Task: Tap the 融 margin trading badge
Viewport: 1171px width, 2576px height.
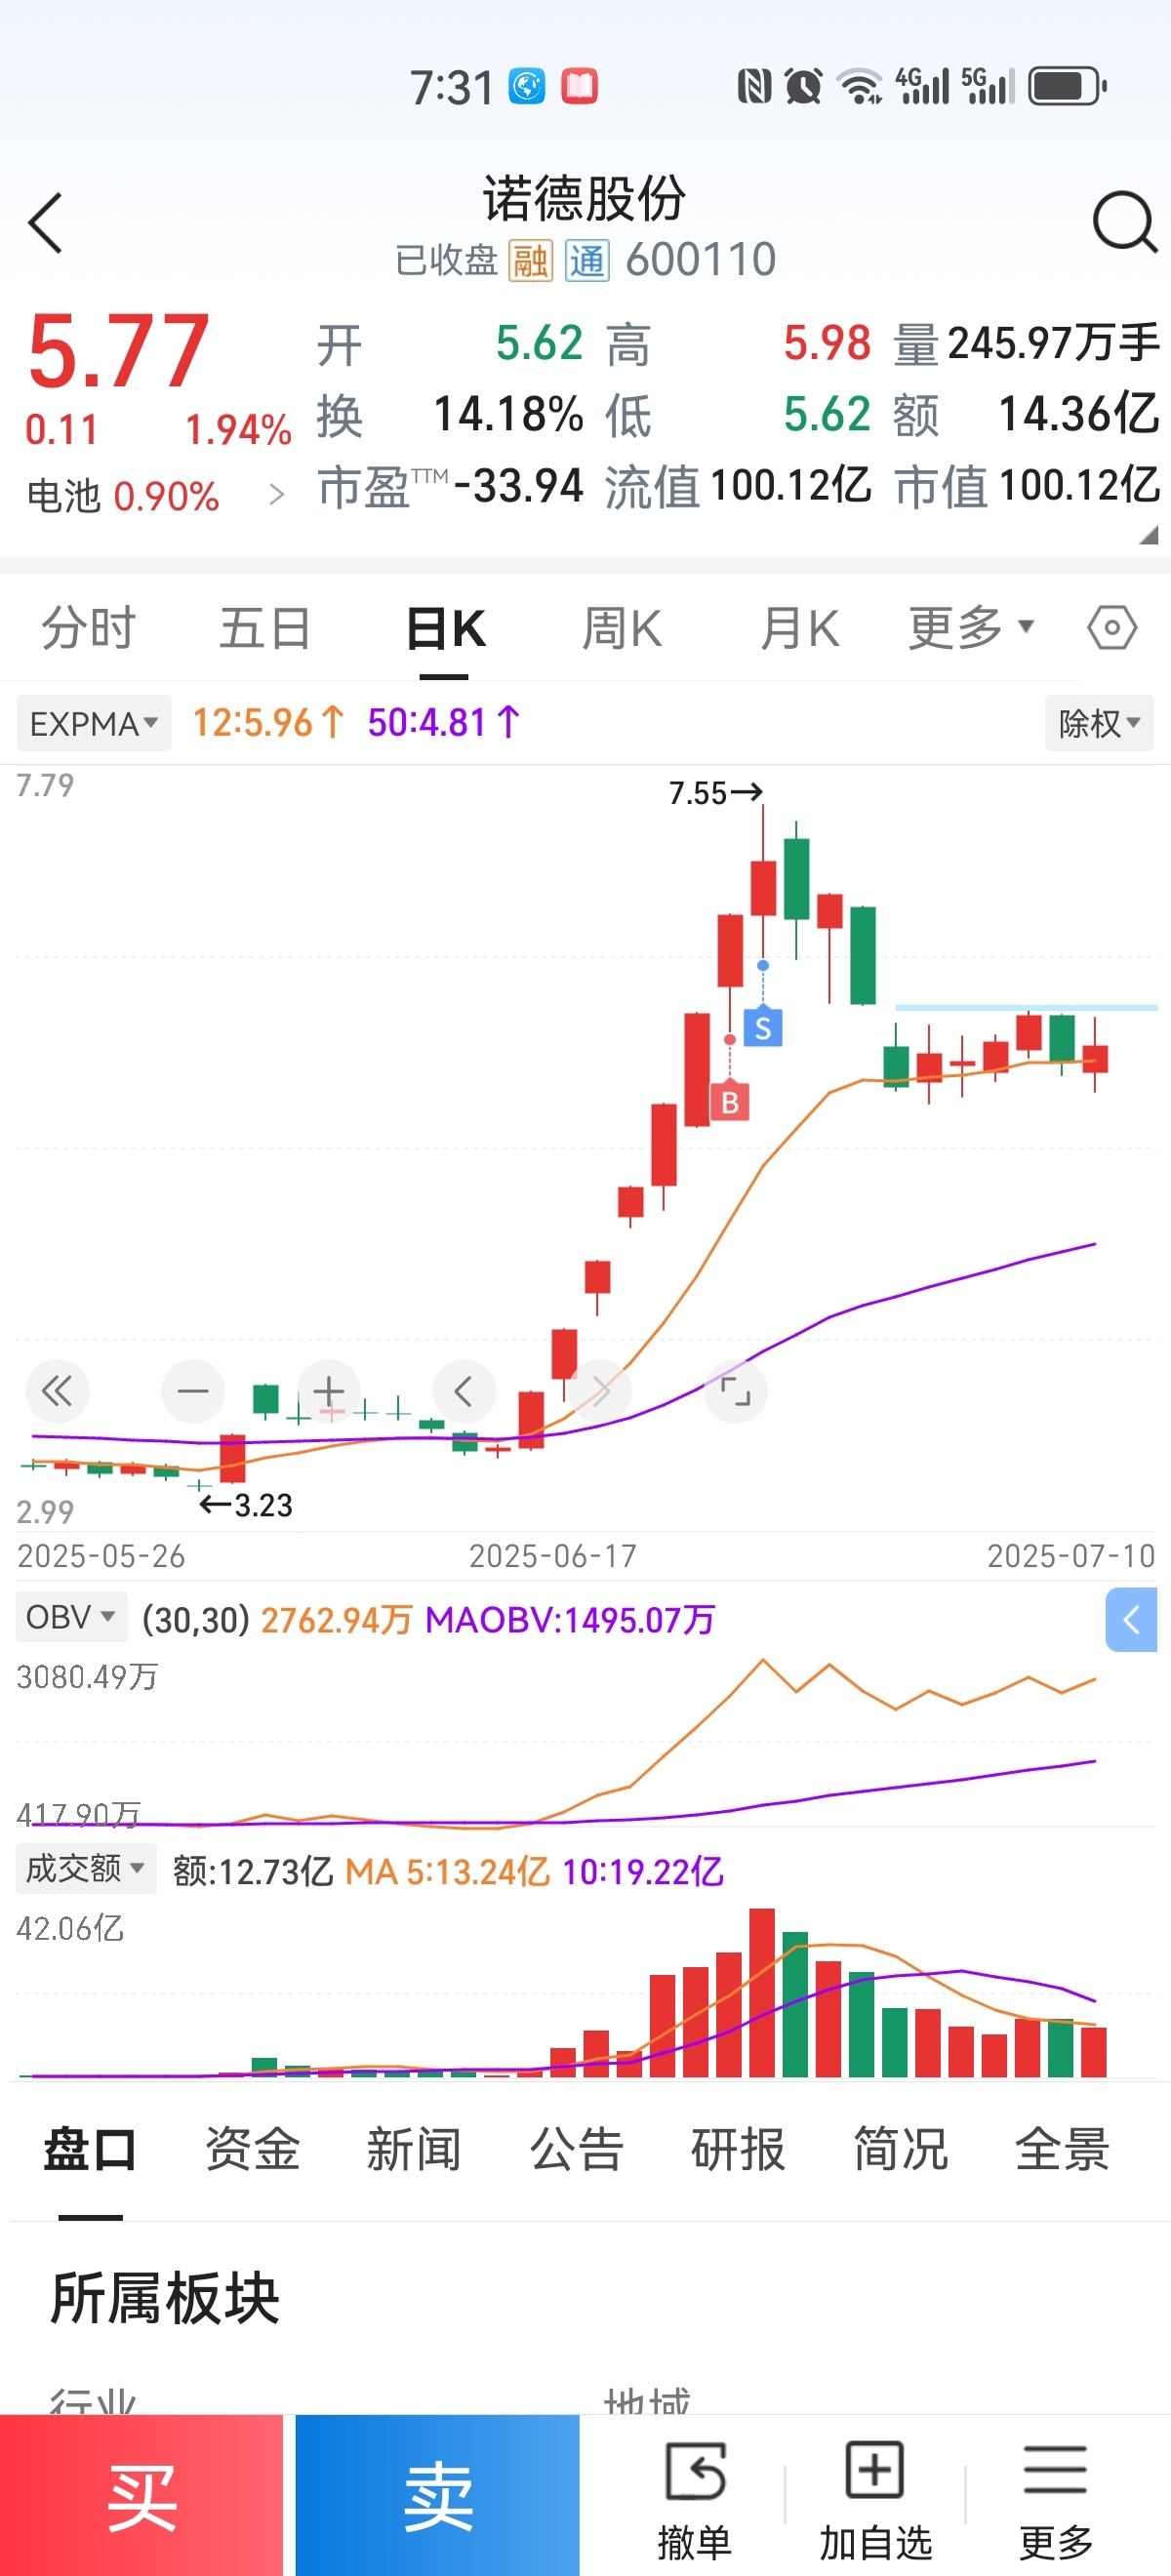Action: pos(530,261)
